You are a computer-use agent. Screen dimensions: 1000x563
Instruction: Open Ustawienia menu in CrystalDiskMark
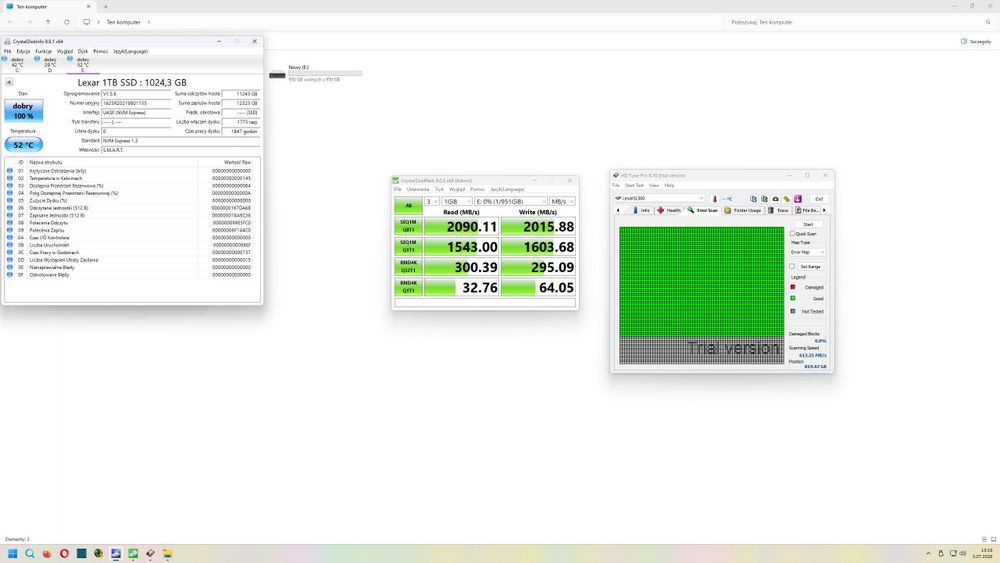click(x=418, y=189)
